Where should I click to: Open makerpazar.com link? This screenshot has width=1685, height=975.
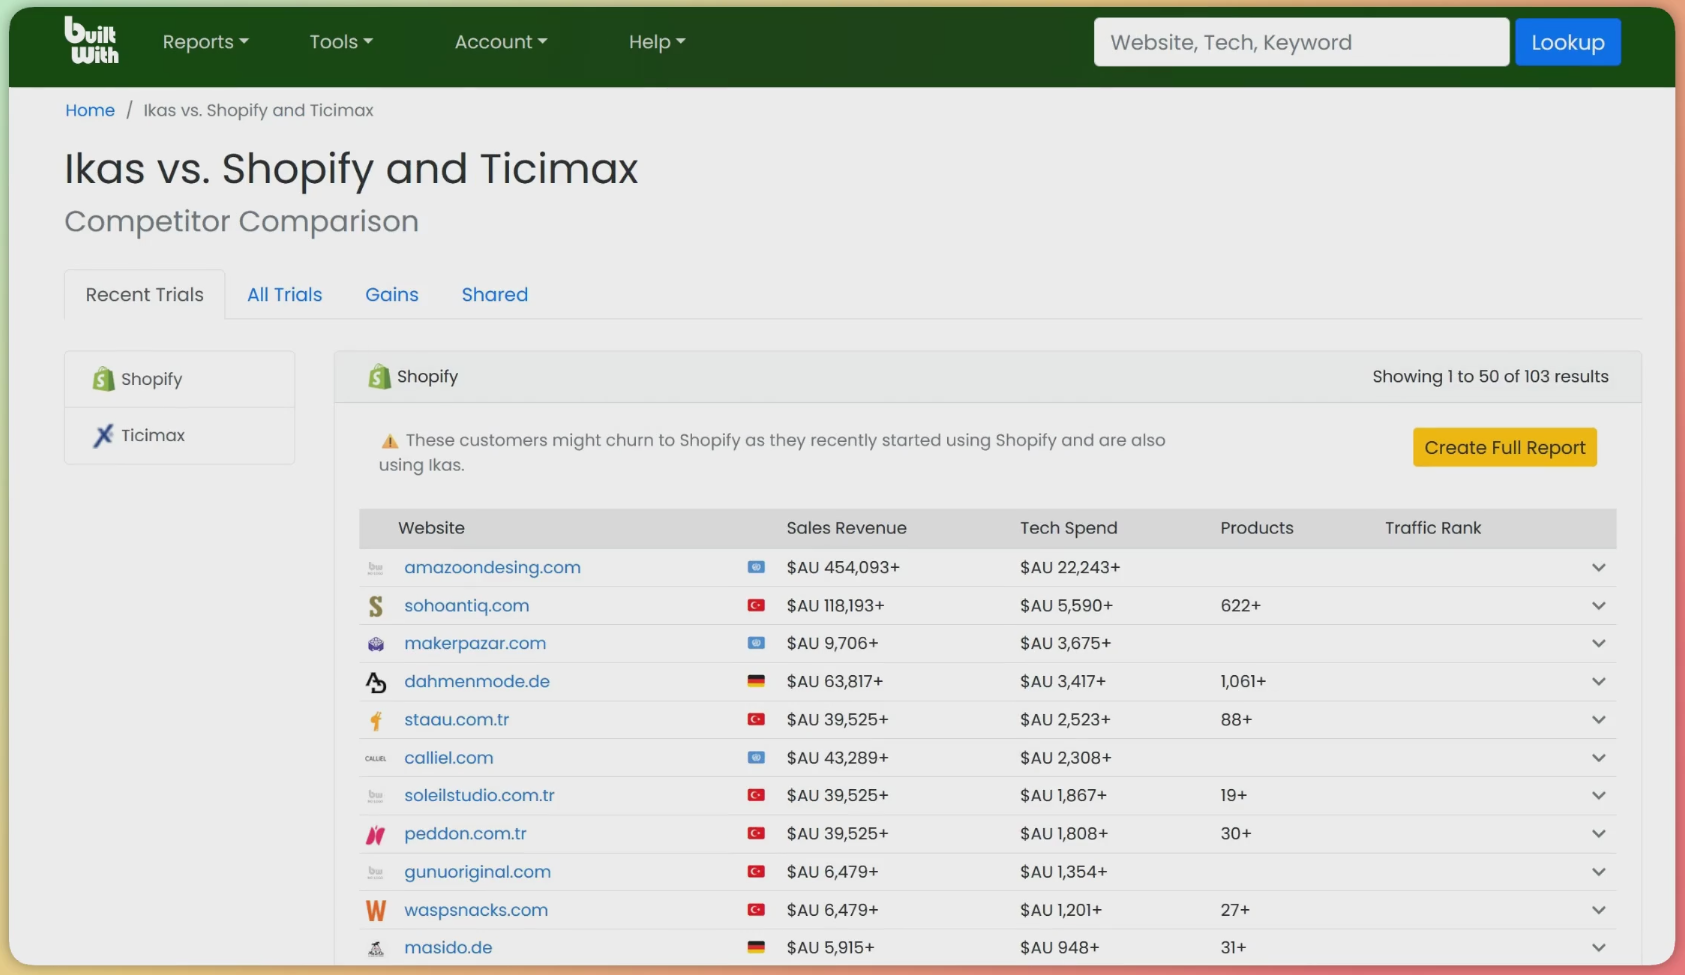[475, 643]
